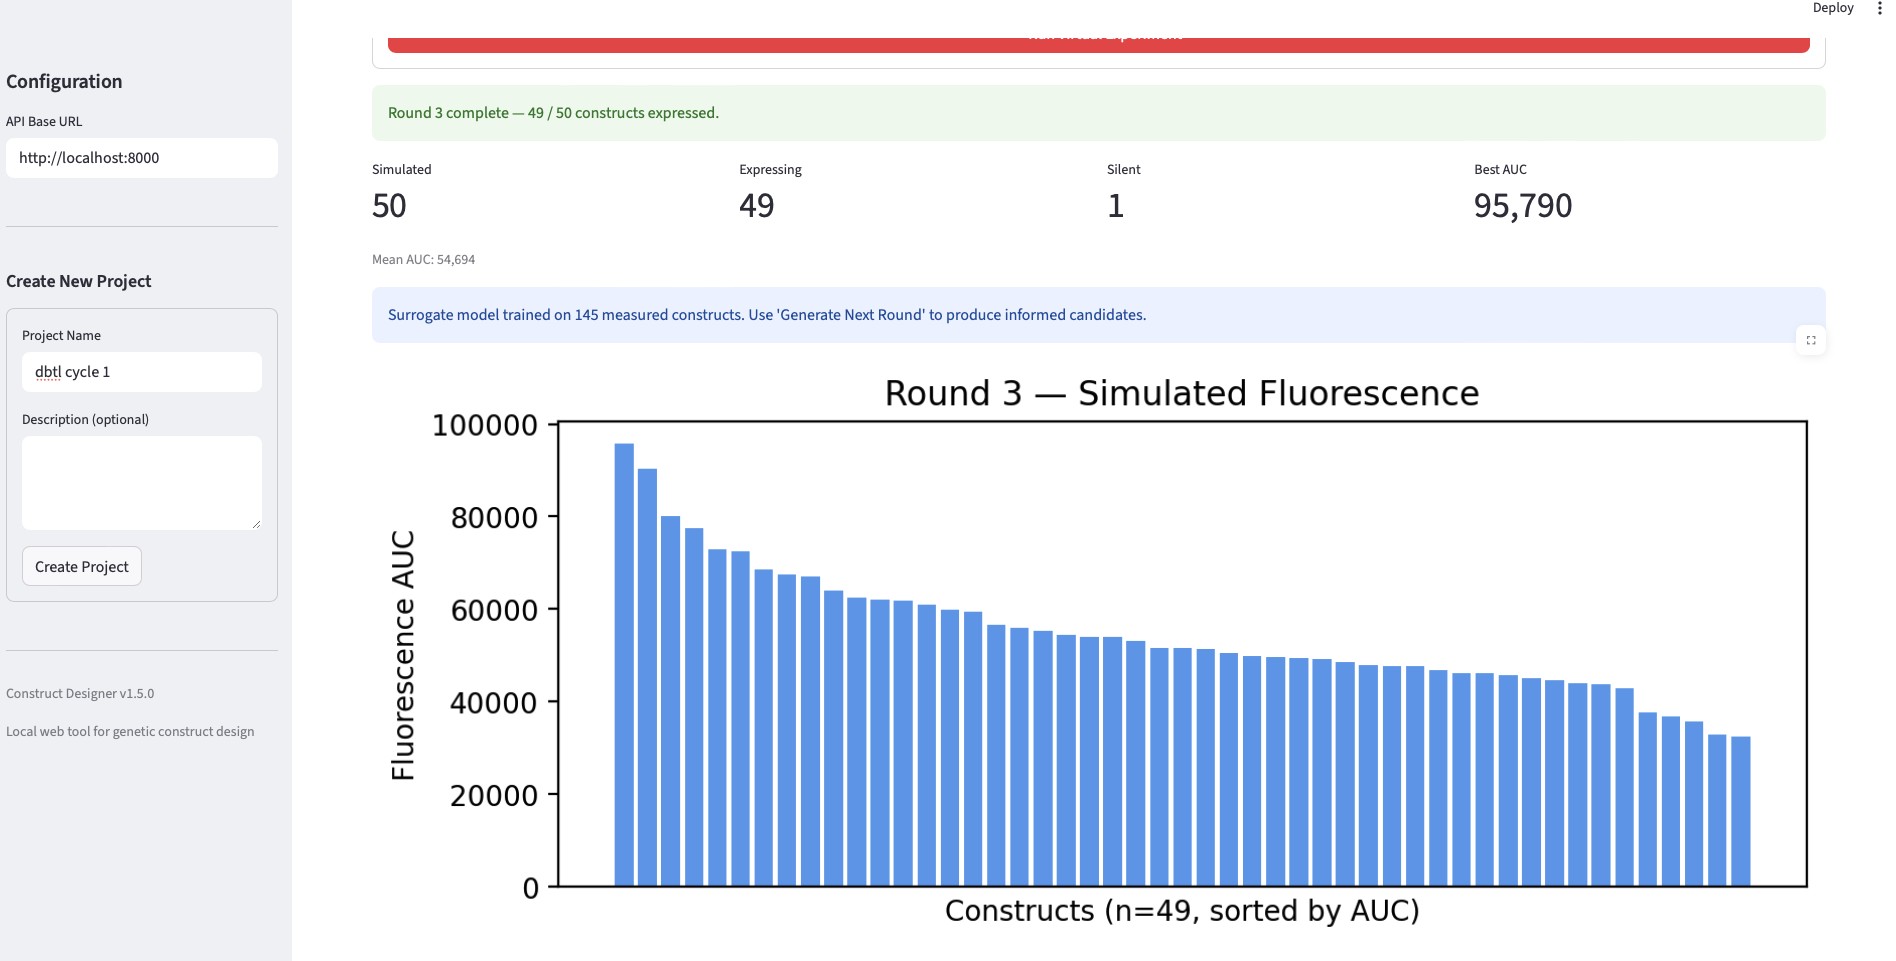Click the Description box resize handle

pos(256,523)
